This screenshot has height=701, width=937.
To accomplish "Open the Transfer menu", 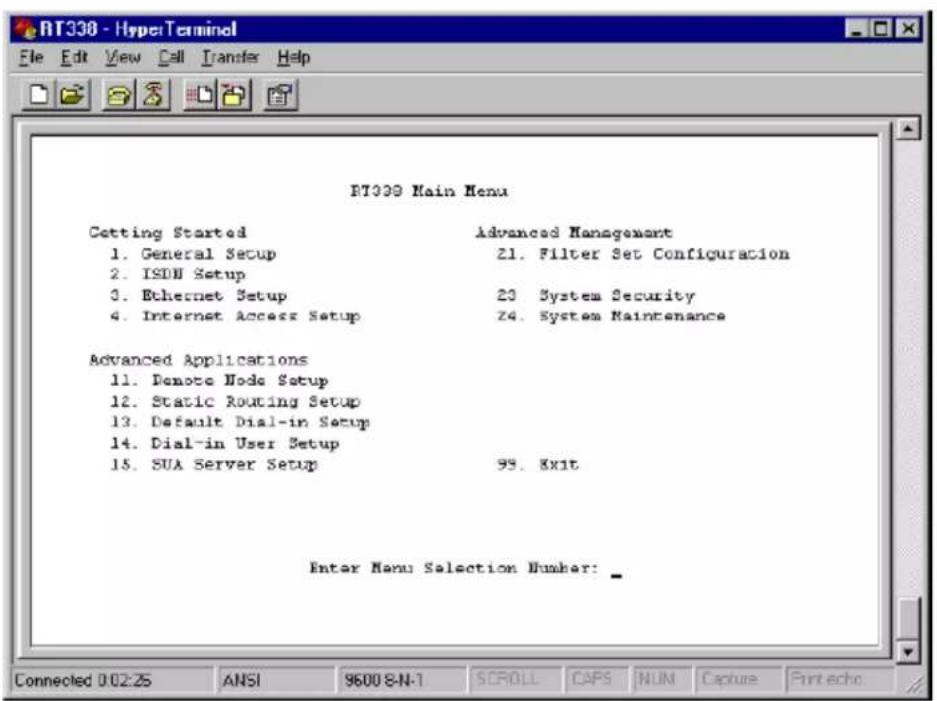I will click(230, 57).
